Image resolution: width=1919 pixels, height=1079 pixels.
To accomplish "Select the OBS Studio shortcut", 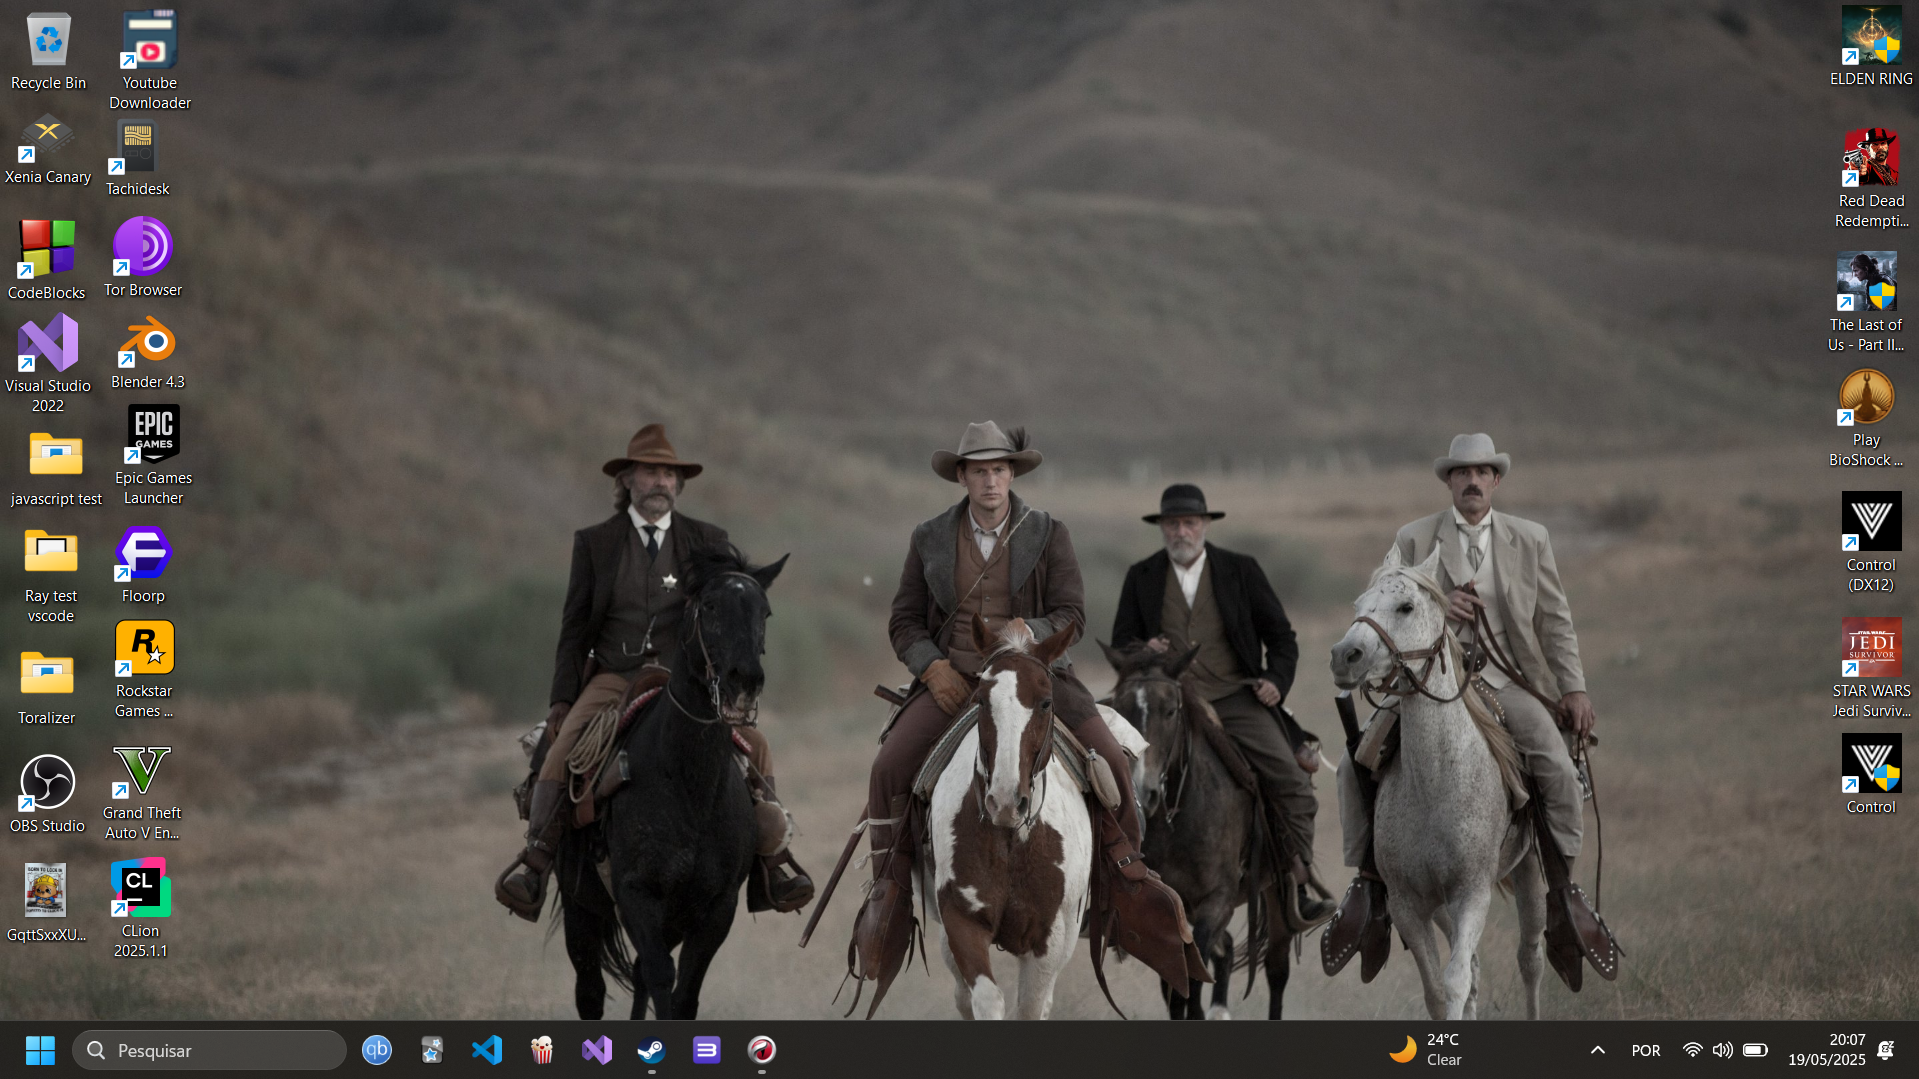I will [x=47, y=794].
